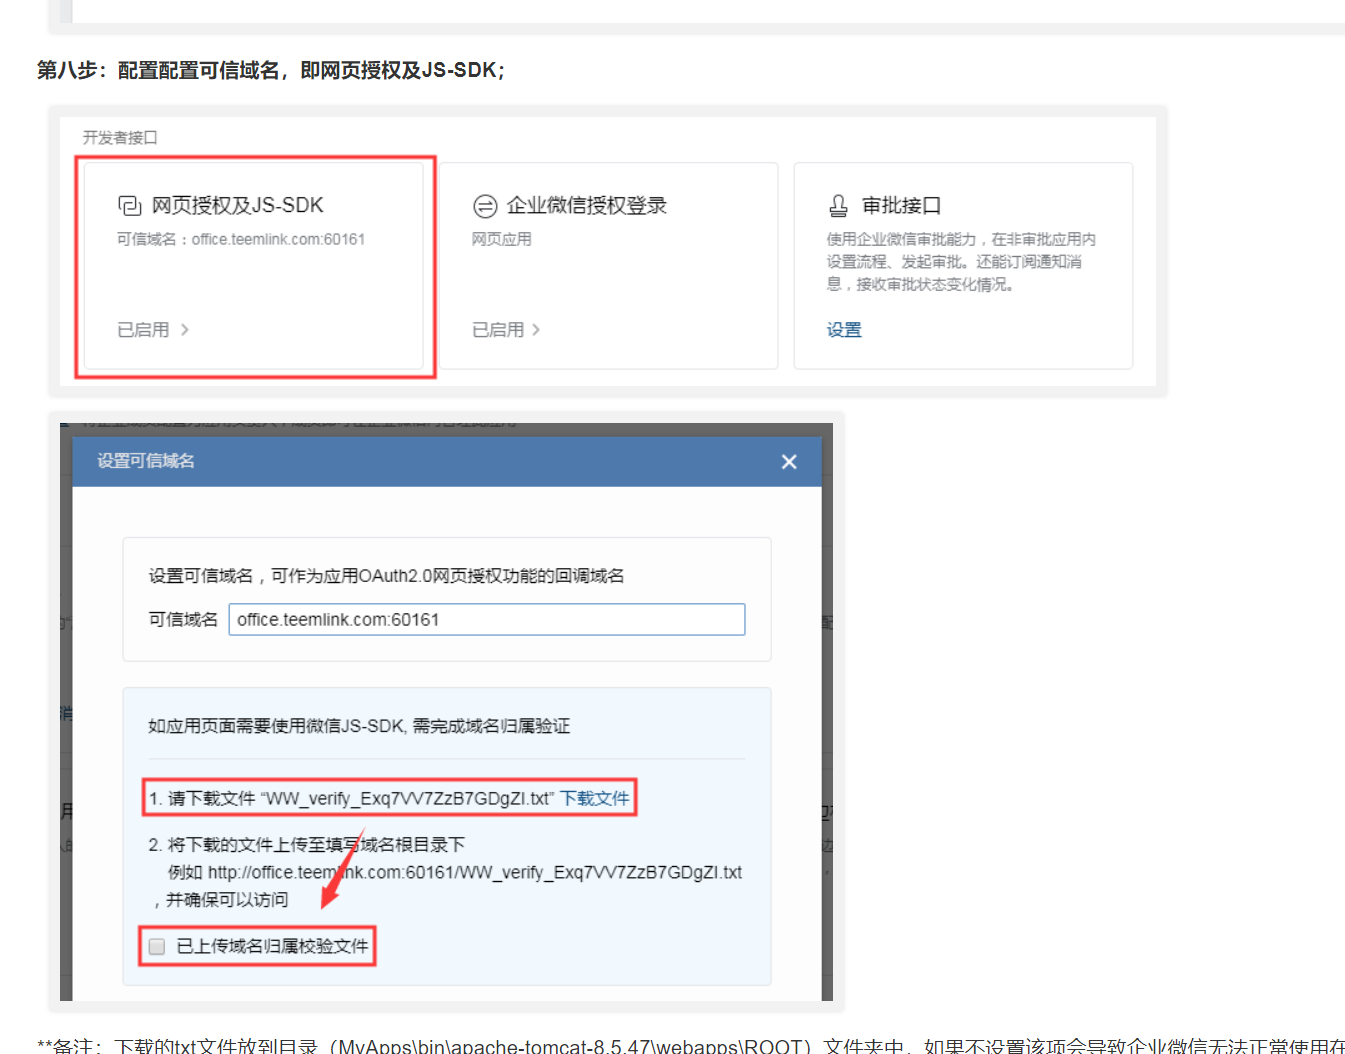The width and height of the screenshot is (1345, 1054).
Task: Focus the 可信域名 input field
Action: click(x=487, y=619)
